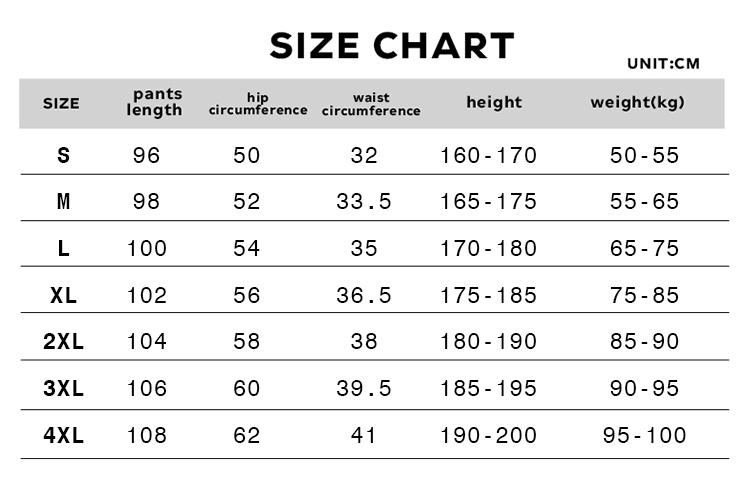Select the weight(kg) column header
Viewport: 750px width, 496px height.
point(637,102)
